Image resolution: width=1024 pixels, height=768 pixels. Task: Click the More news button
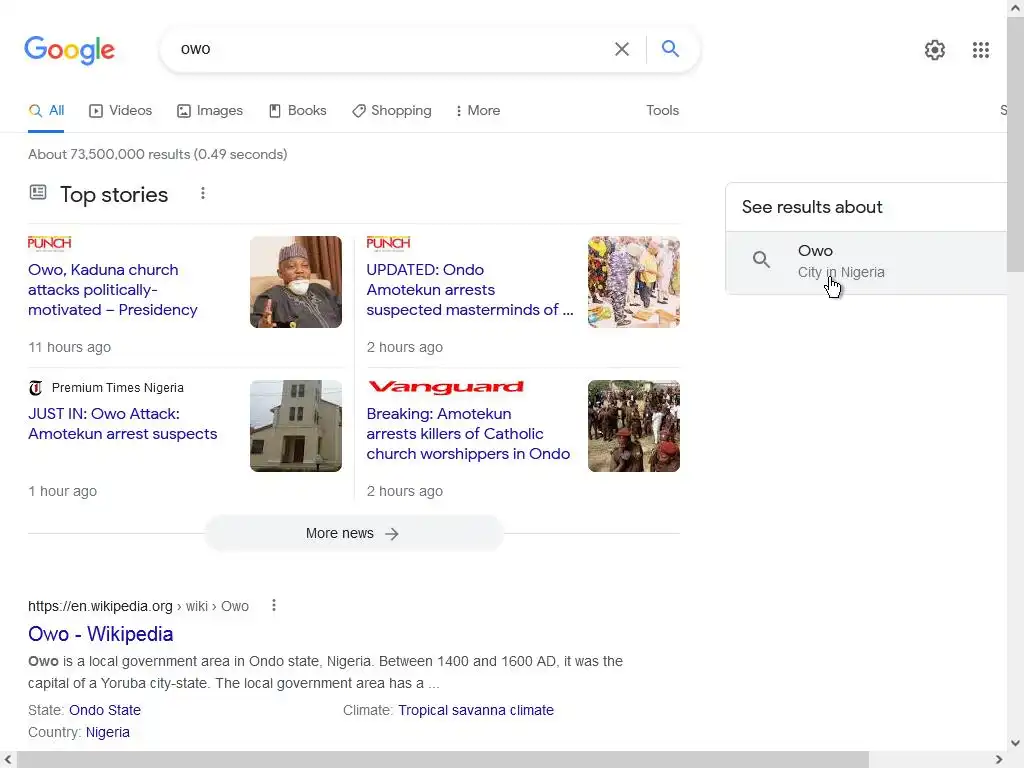tap(354, 534)
